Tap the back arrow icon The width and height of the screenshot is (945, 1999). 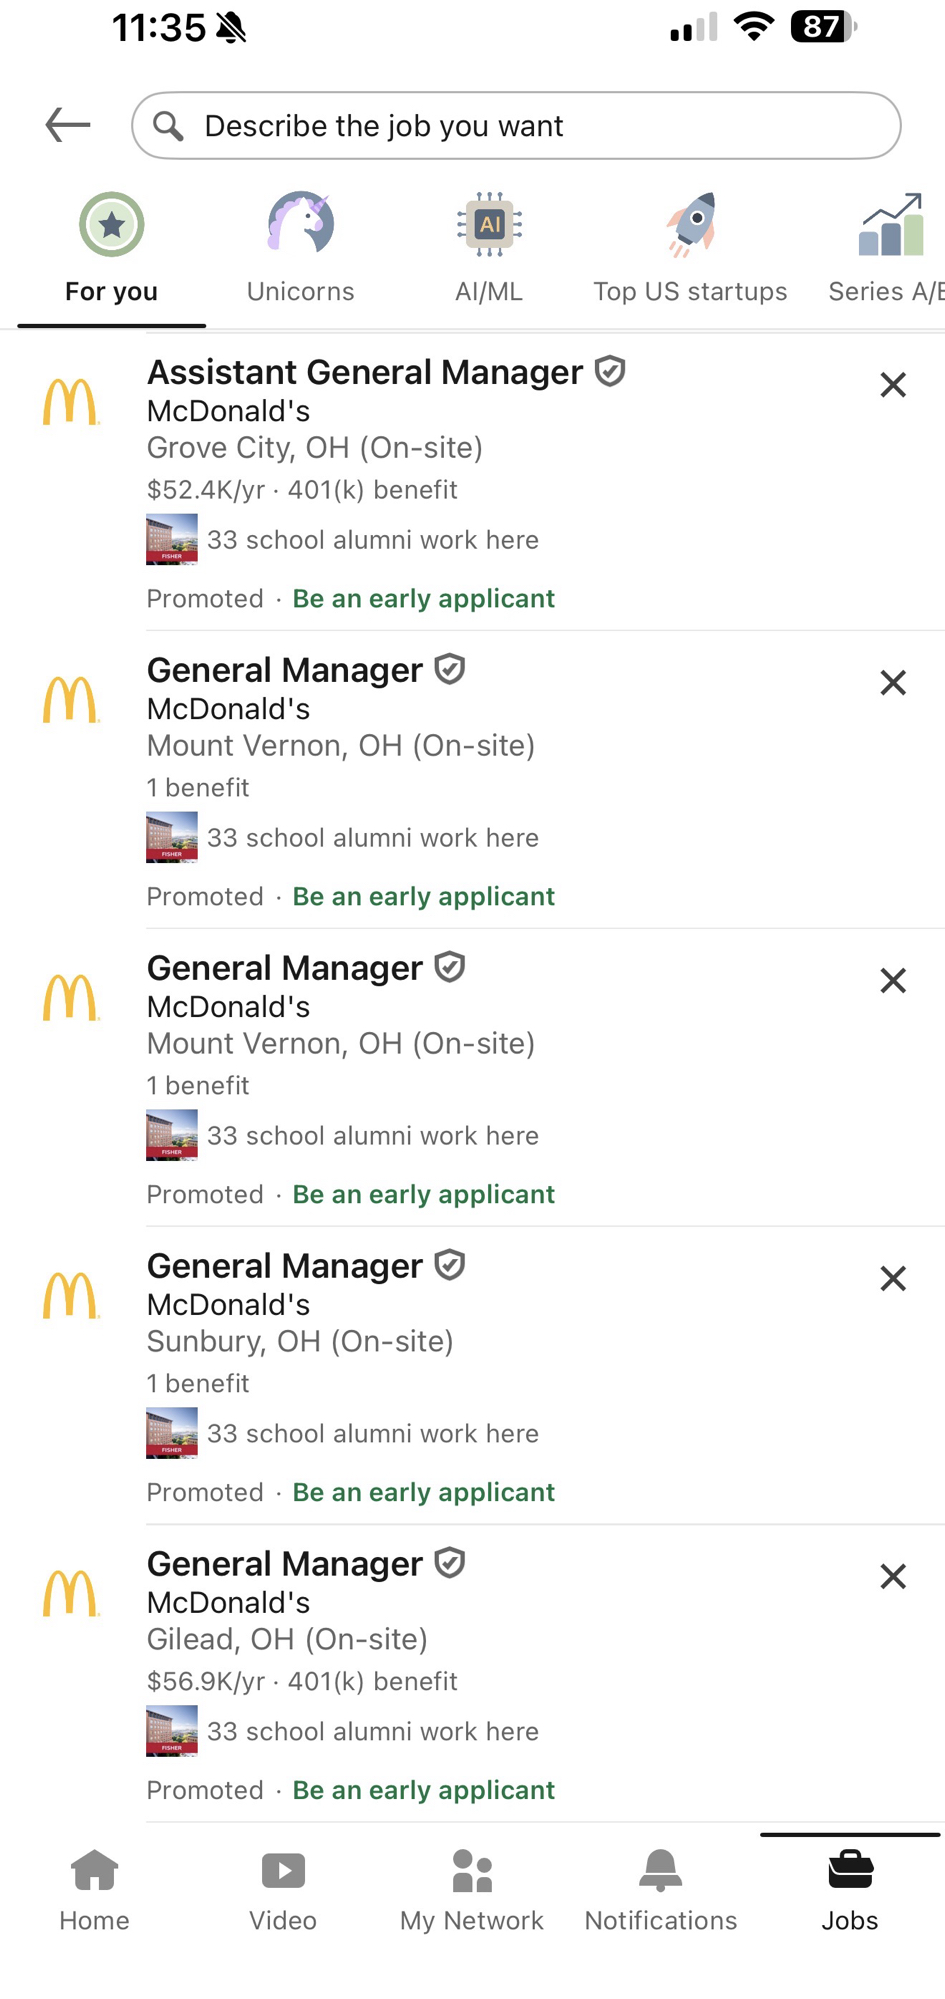click(x=68, y=125)
